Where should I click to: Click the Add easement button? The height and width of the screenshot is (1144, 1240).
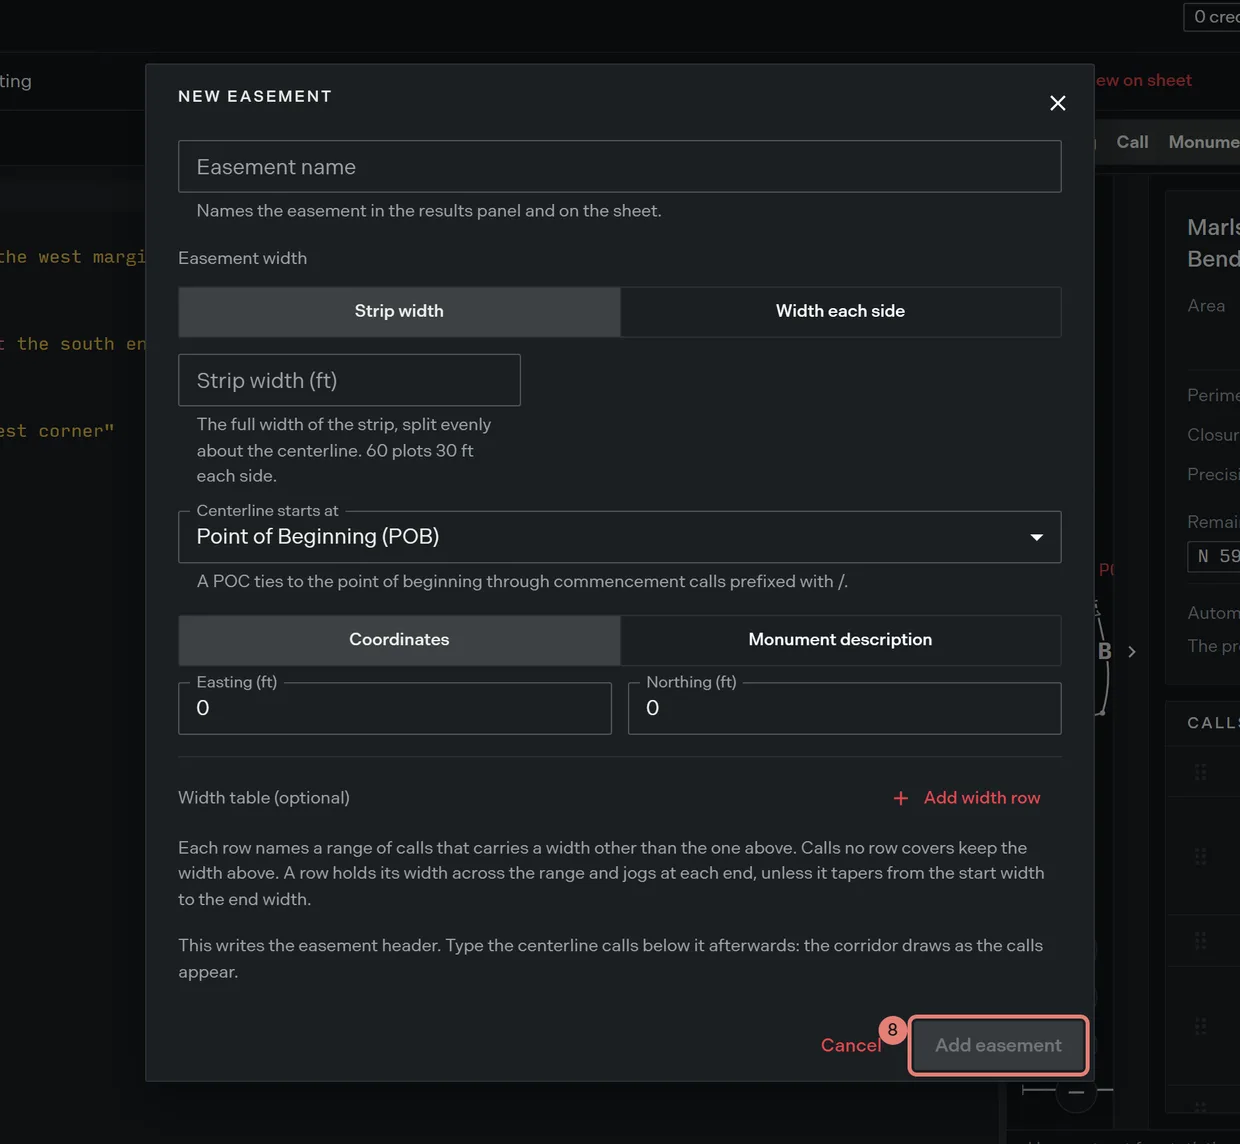(x=998, y=1045)
